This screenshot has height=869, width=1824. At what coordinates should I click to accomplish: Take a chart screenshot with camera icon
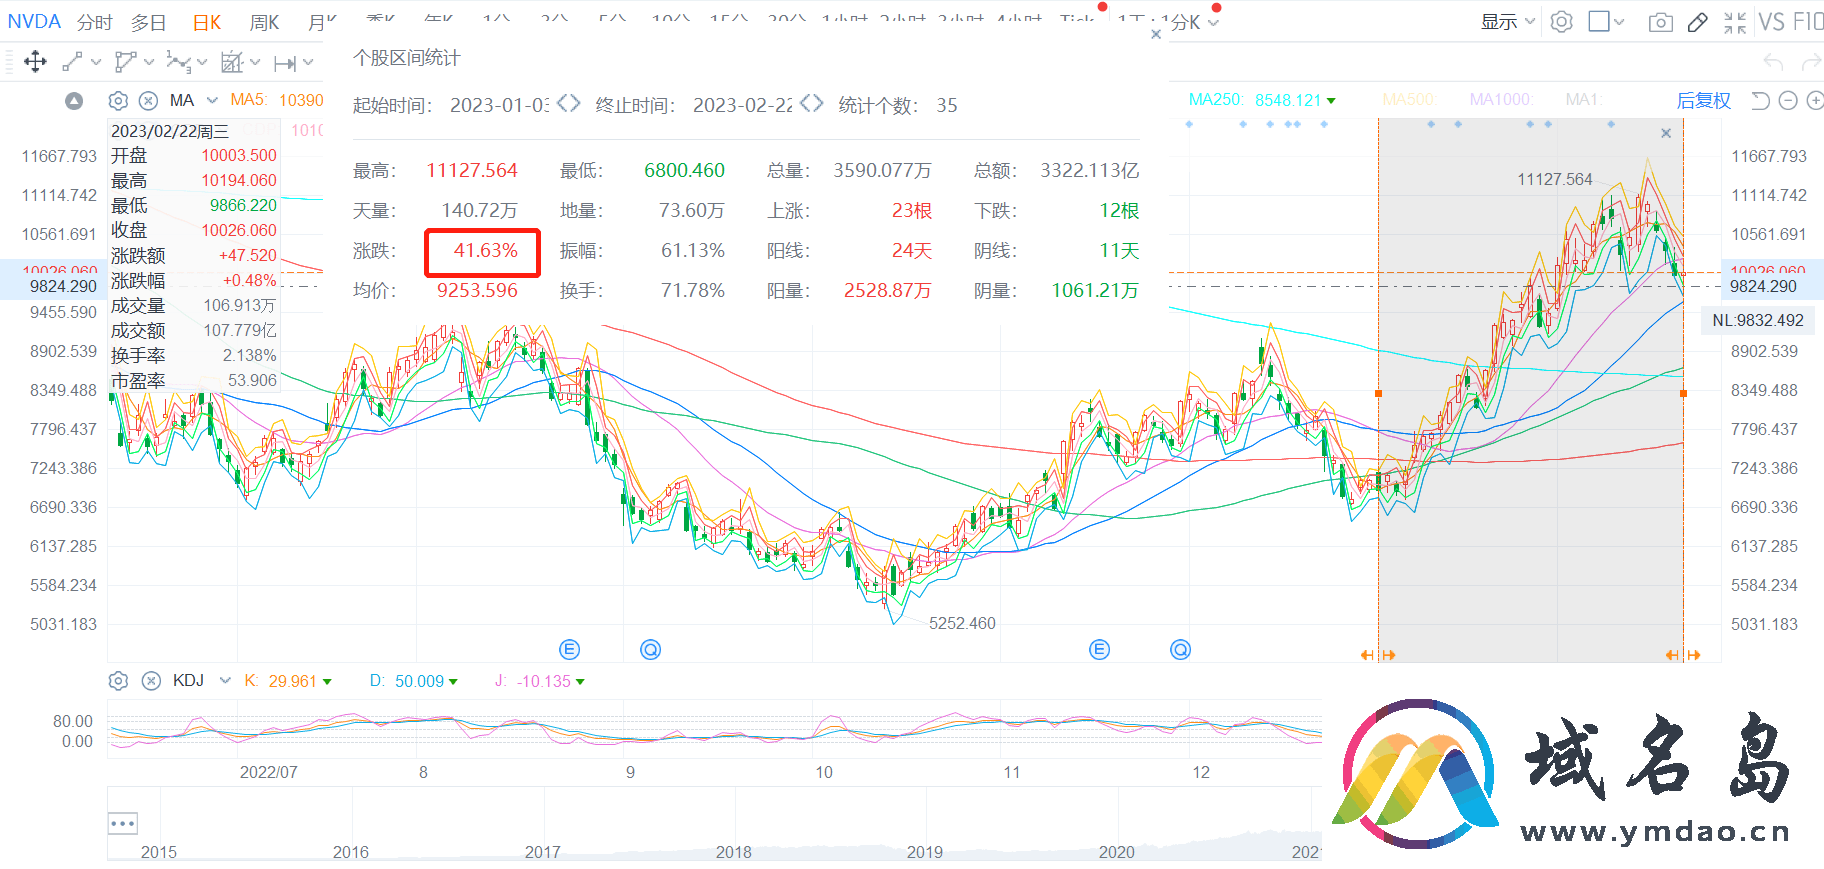[x=1660, y=22]
